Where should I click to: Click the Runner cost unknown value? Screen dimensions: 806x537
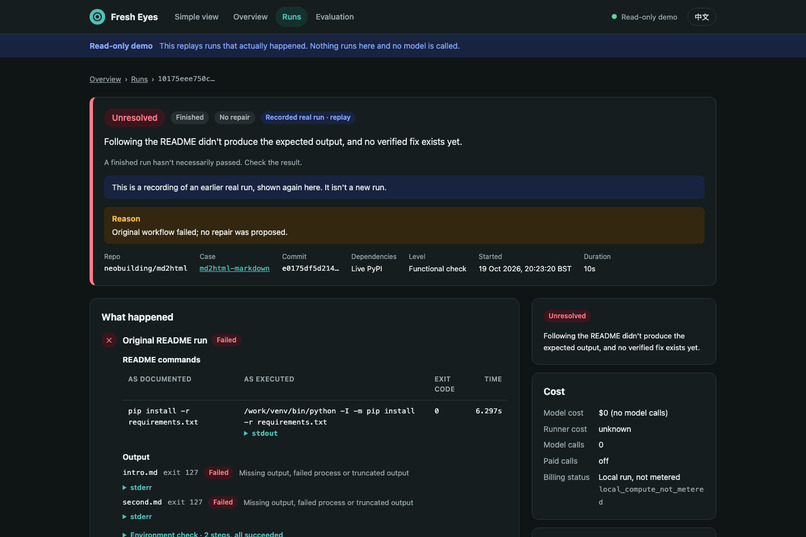(x=614, y=429)
